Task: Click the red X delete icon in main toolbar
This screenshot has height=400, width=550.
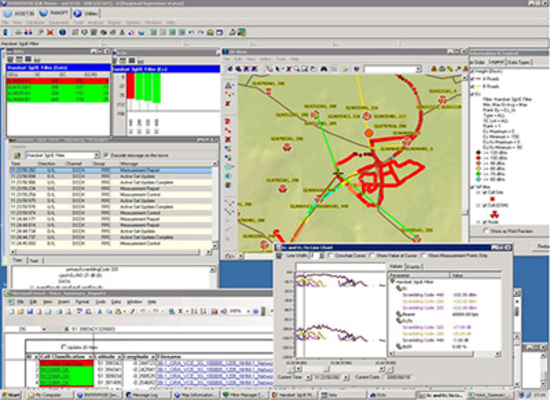Action: pyautogui.click(x=51, y=33)
